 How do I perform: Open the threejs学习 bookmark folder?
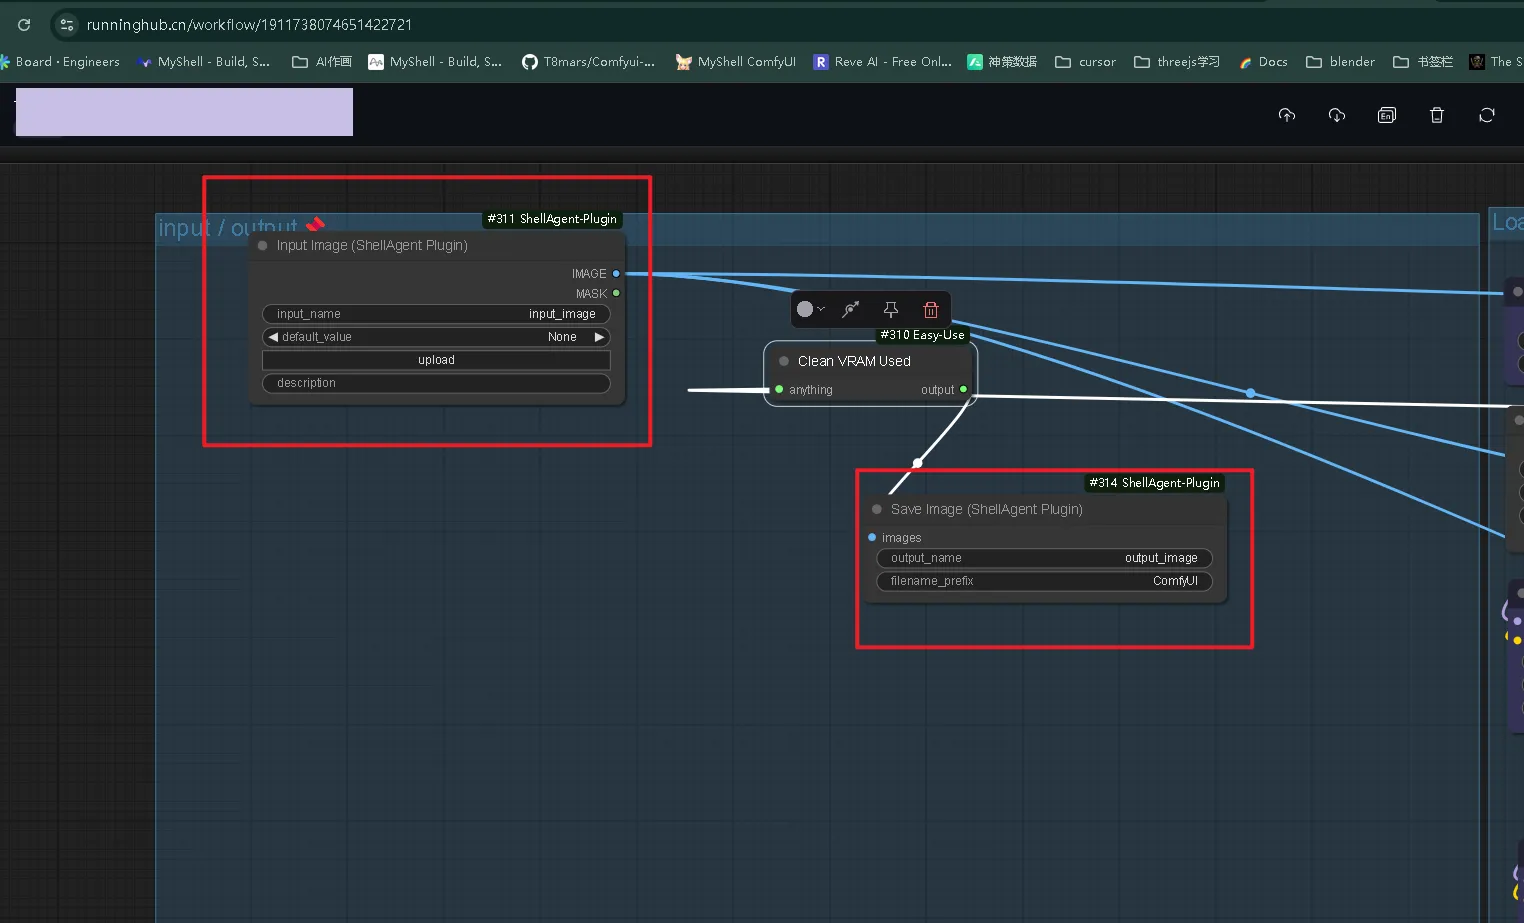pyautogui.click(x=1177, y=62)
